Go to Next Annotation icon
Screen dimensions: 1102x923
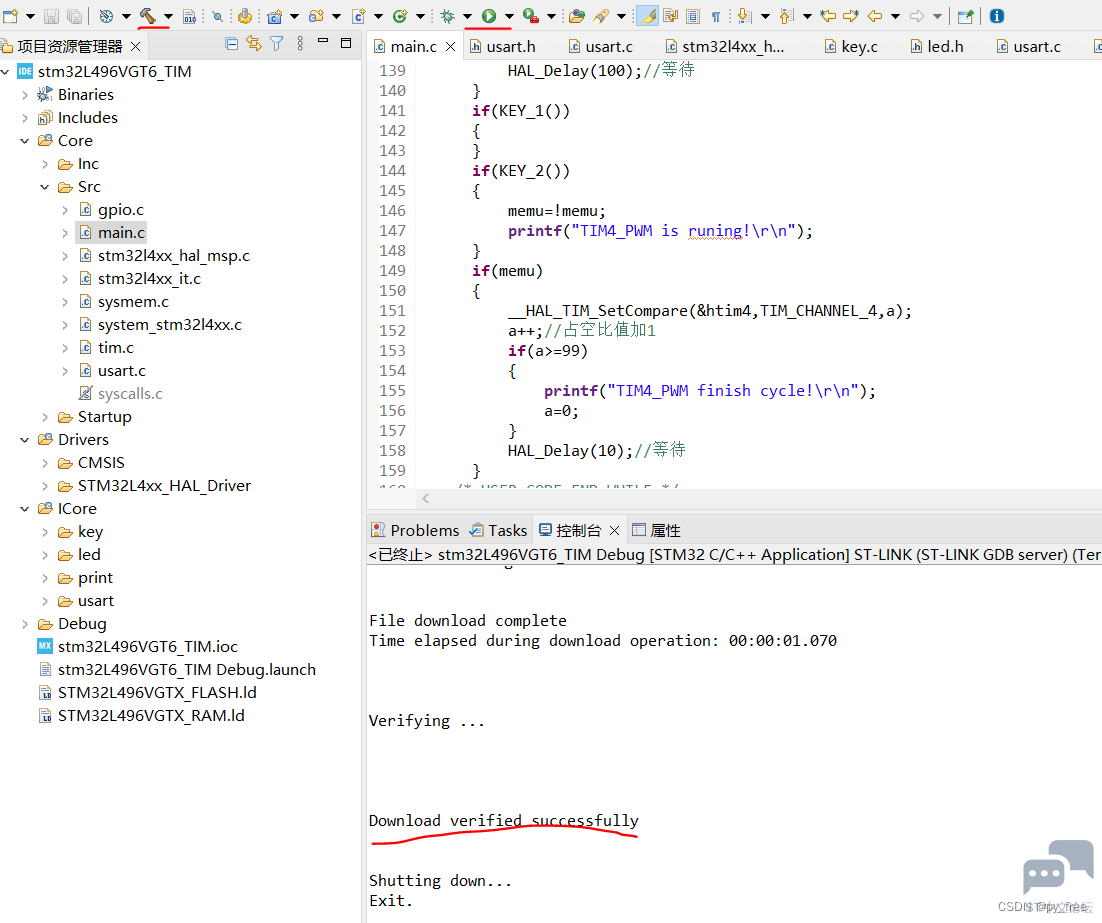(745, 15)
